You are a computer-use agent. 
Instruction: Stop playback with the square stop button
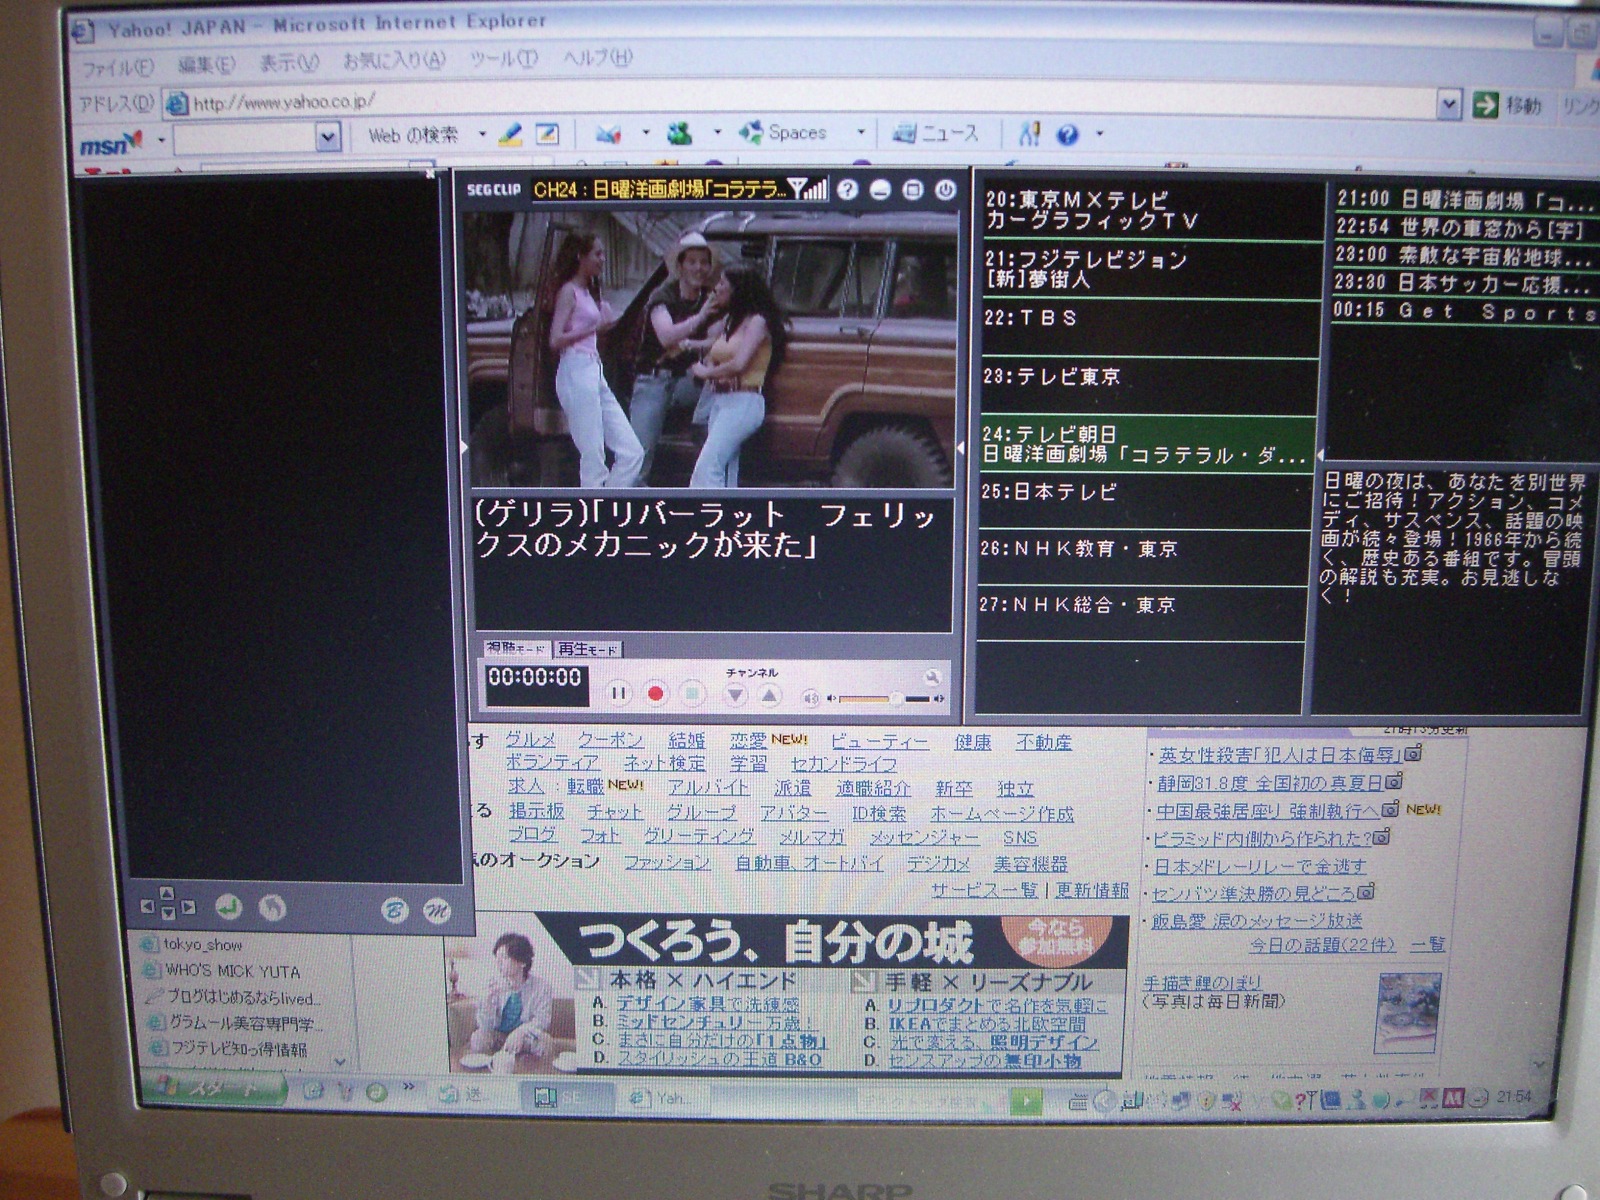pos(692,693)
